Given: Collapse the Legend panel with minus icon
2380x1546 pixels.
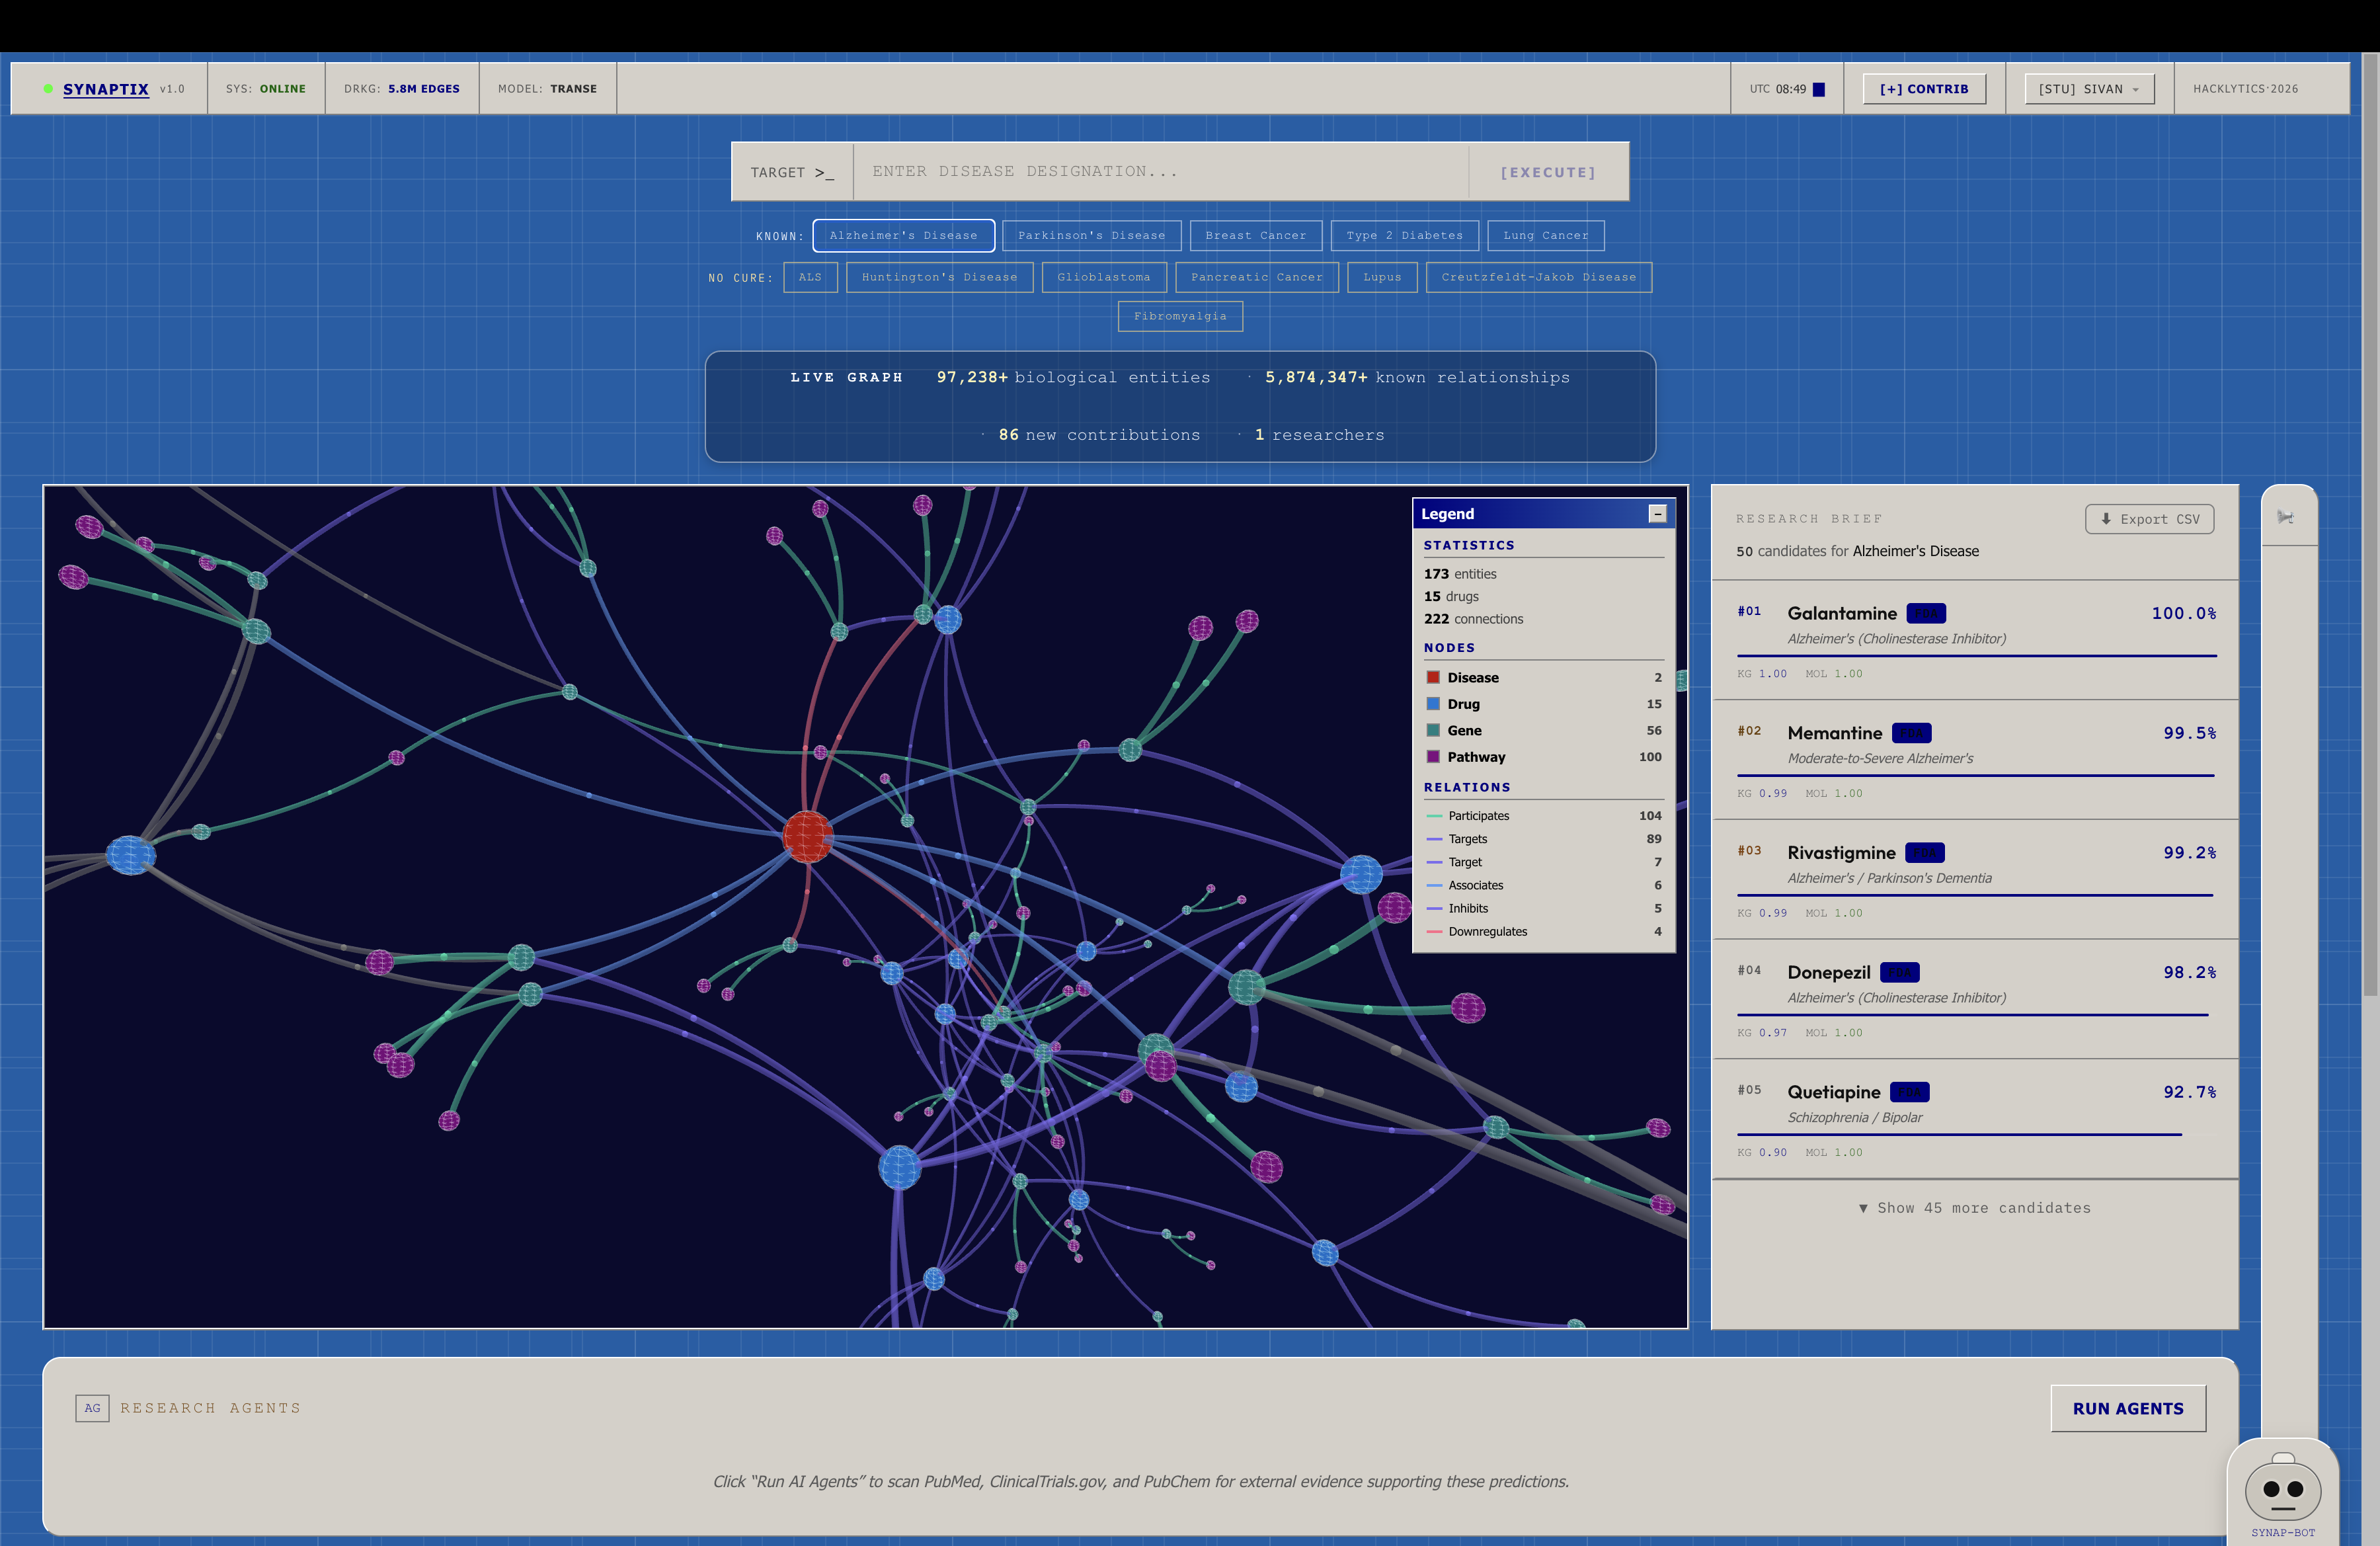Looking at the screenshot, I should coord(1657,513).
